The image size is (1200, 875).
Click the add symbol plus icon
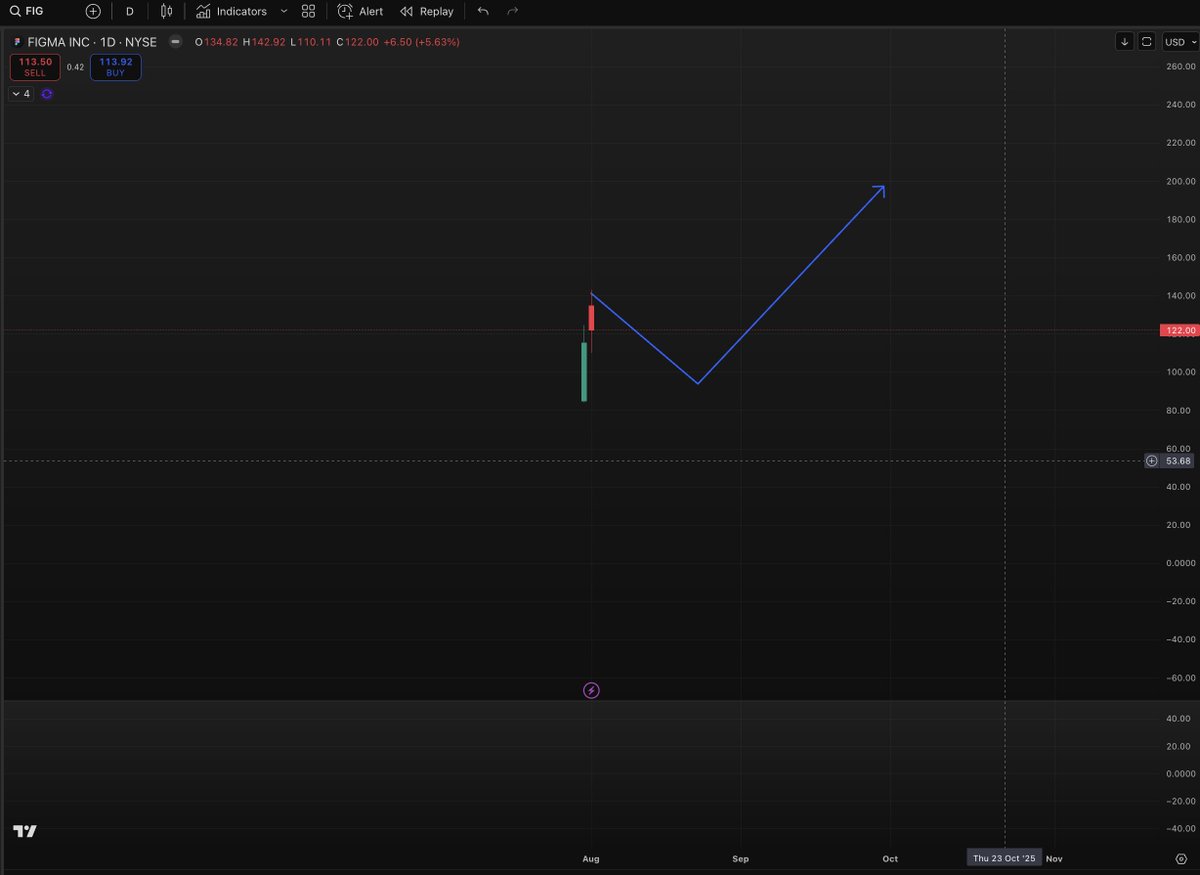coord(93,11)
